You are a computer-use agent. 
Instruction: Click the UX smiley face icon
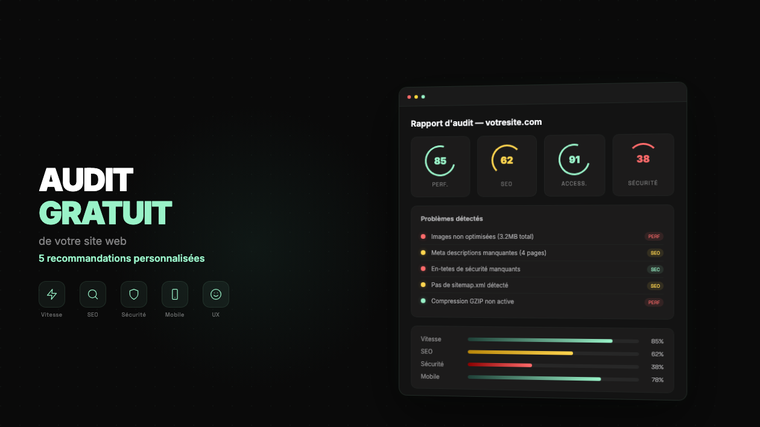(216, 294)
